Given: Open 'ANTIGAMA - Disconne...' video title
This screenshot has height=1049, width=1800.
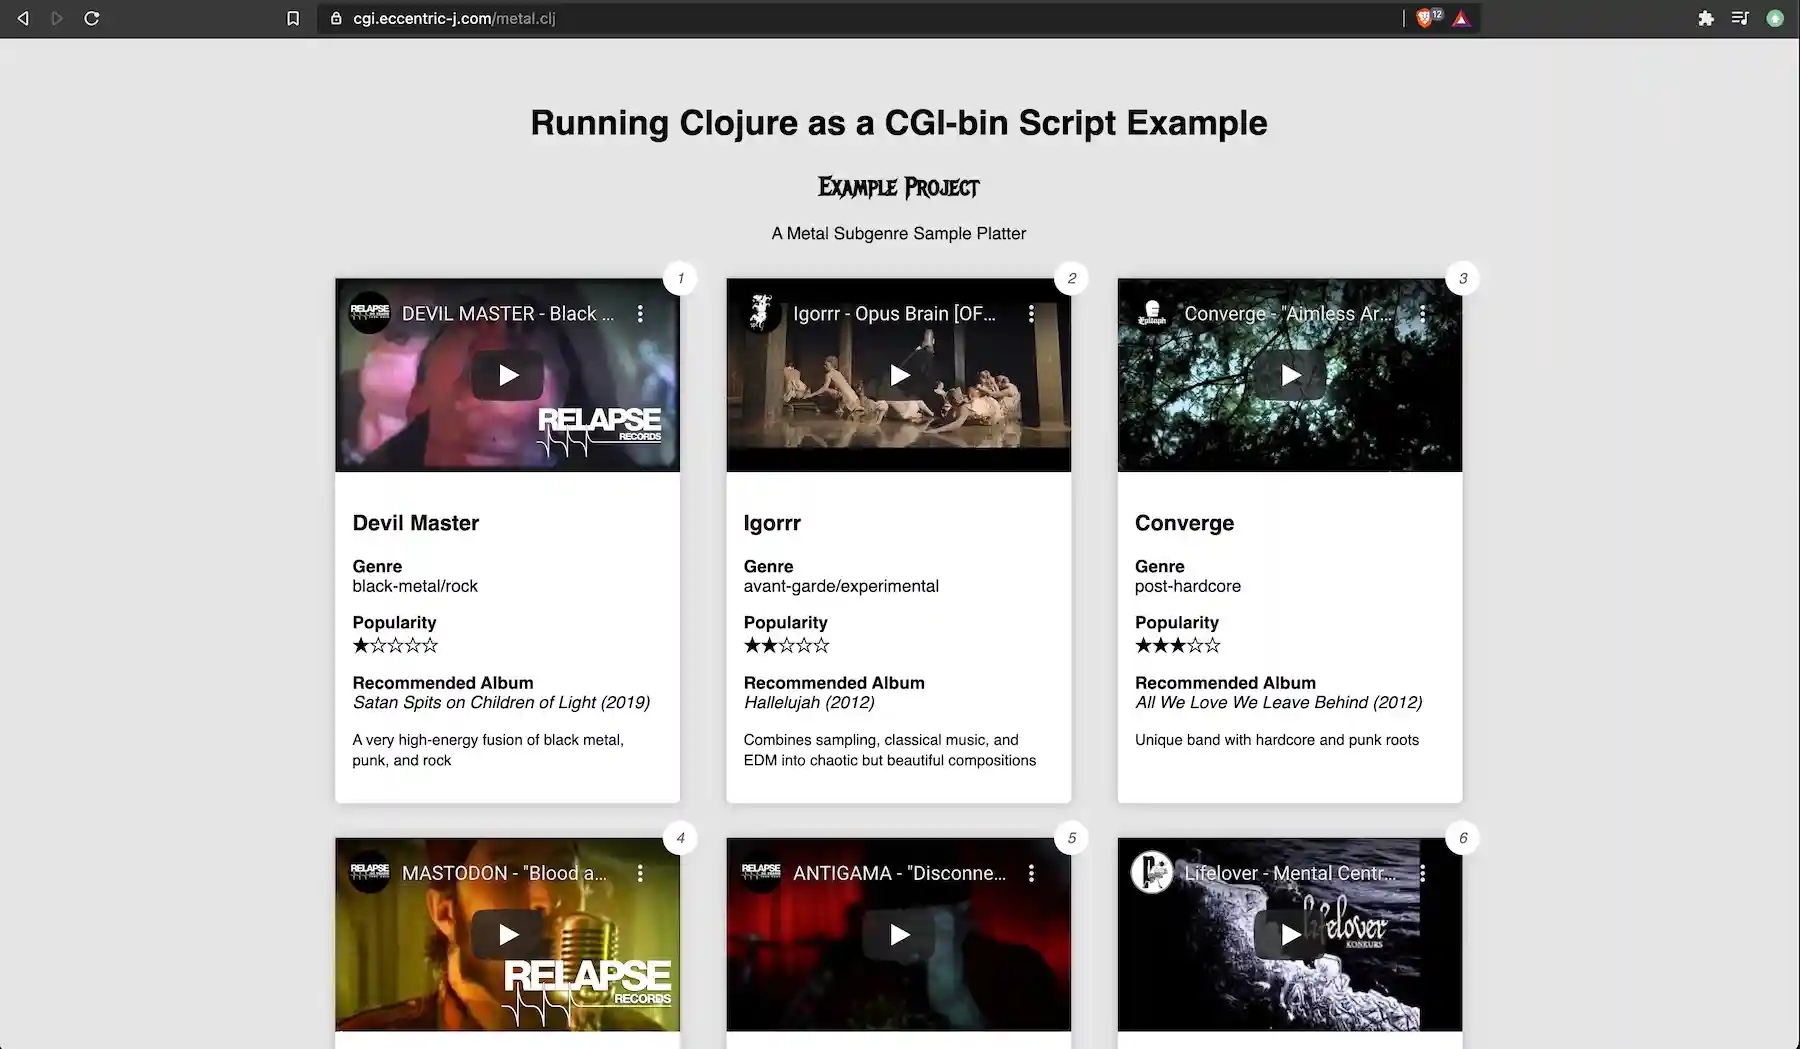Looking at the screenshot, I should pos(900,873).
